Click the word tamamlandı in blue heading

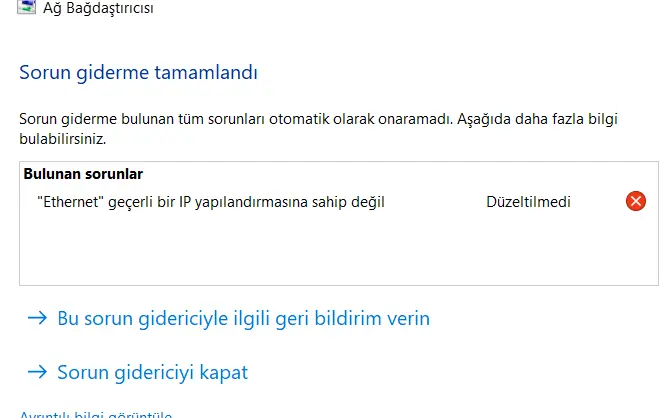click(x=206, y=72)
